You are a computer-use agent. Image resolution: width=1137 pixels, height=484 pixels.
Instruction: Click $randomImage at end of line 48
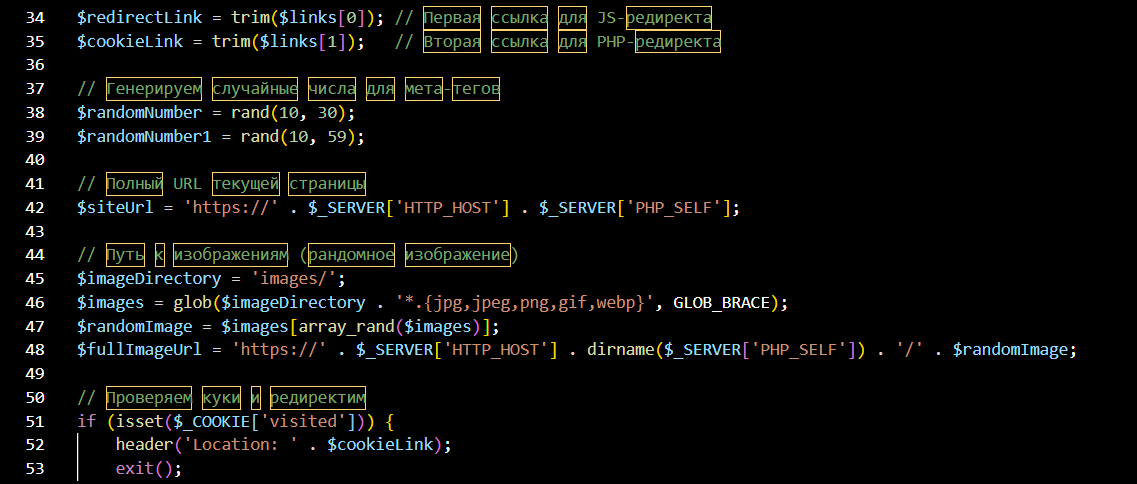click(x=1011, y=350)
